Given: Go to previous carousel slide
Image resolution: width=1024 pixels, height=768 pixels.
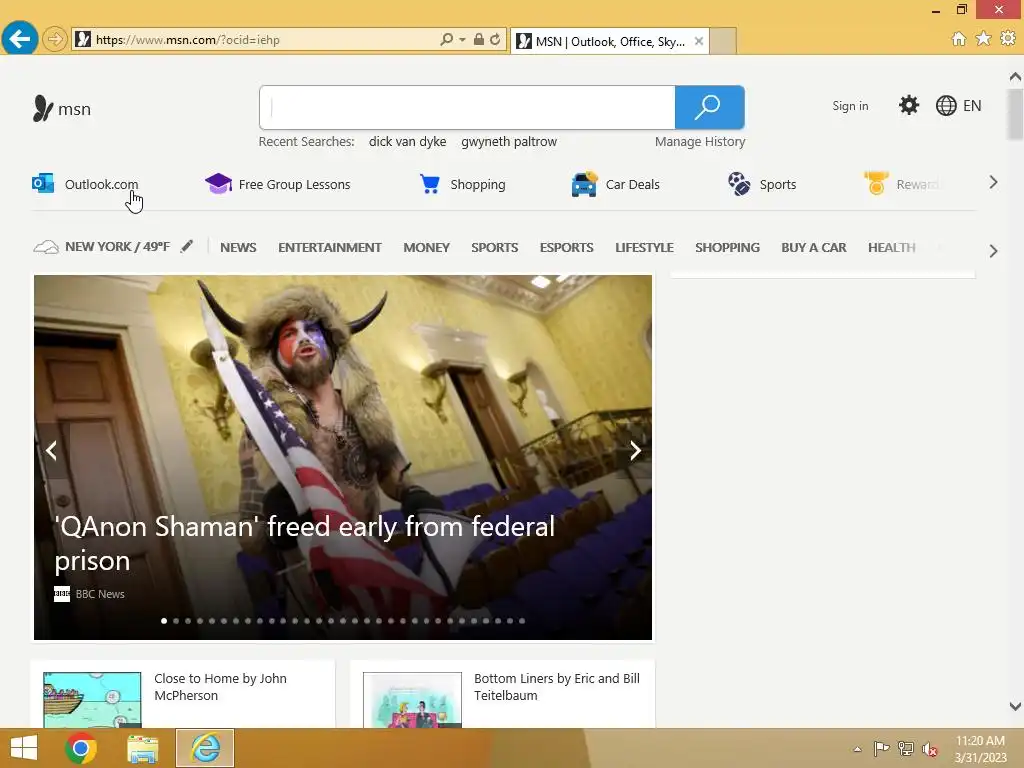Looking at the screenshot, I should (x=52, y=451).
